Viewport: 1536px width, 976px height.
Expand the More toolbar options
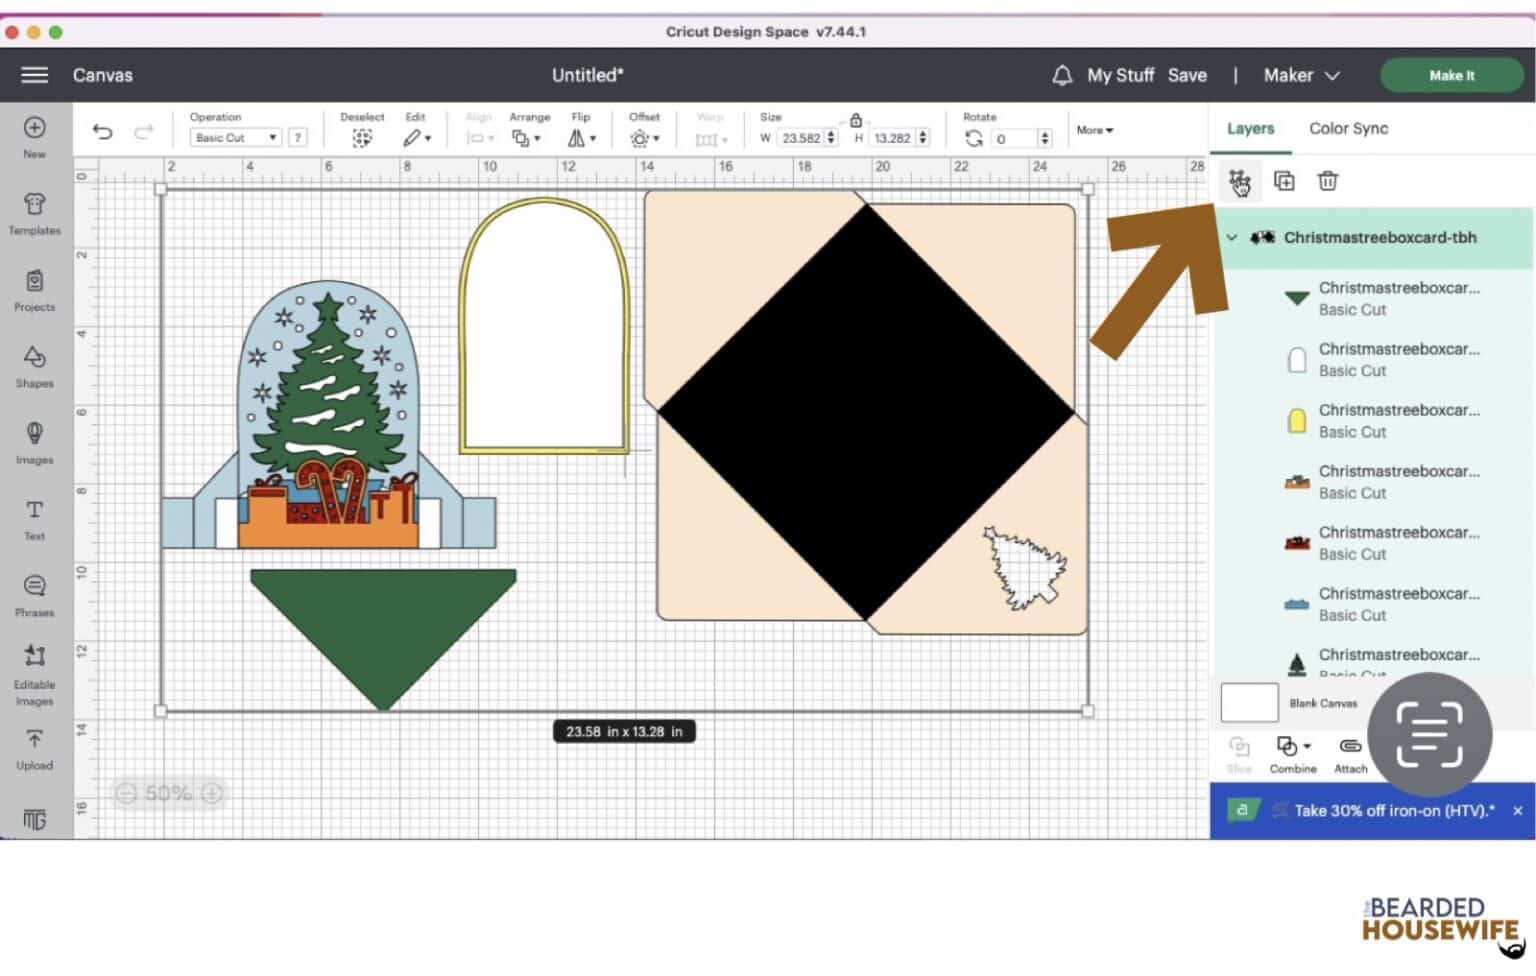[1094, 130]
